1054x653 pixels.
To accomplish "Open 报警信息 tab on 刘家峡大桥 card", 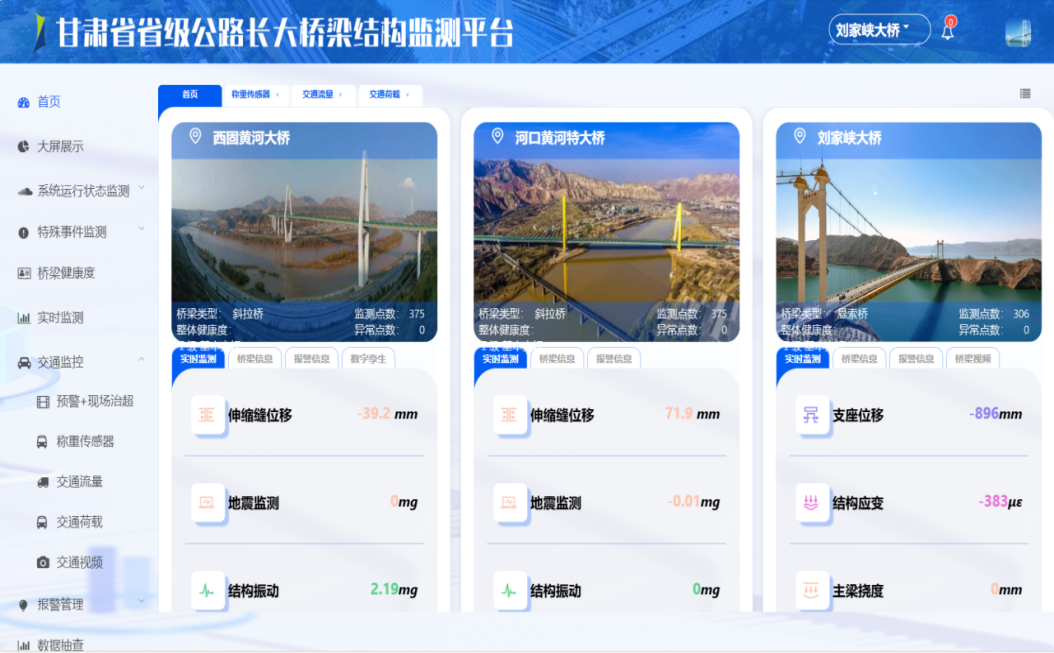I will (916, 359).
